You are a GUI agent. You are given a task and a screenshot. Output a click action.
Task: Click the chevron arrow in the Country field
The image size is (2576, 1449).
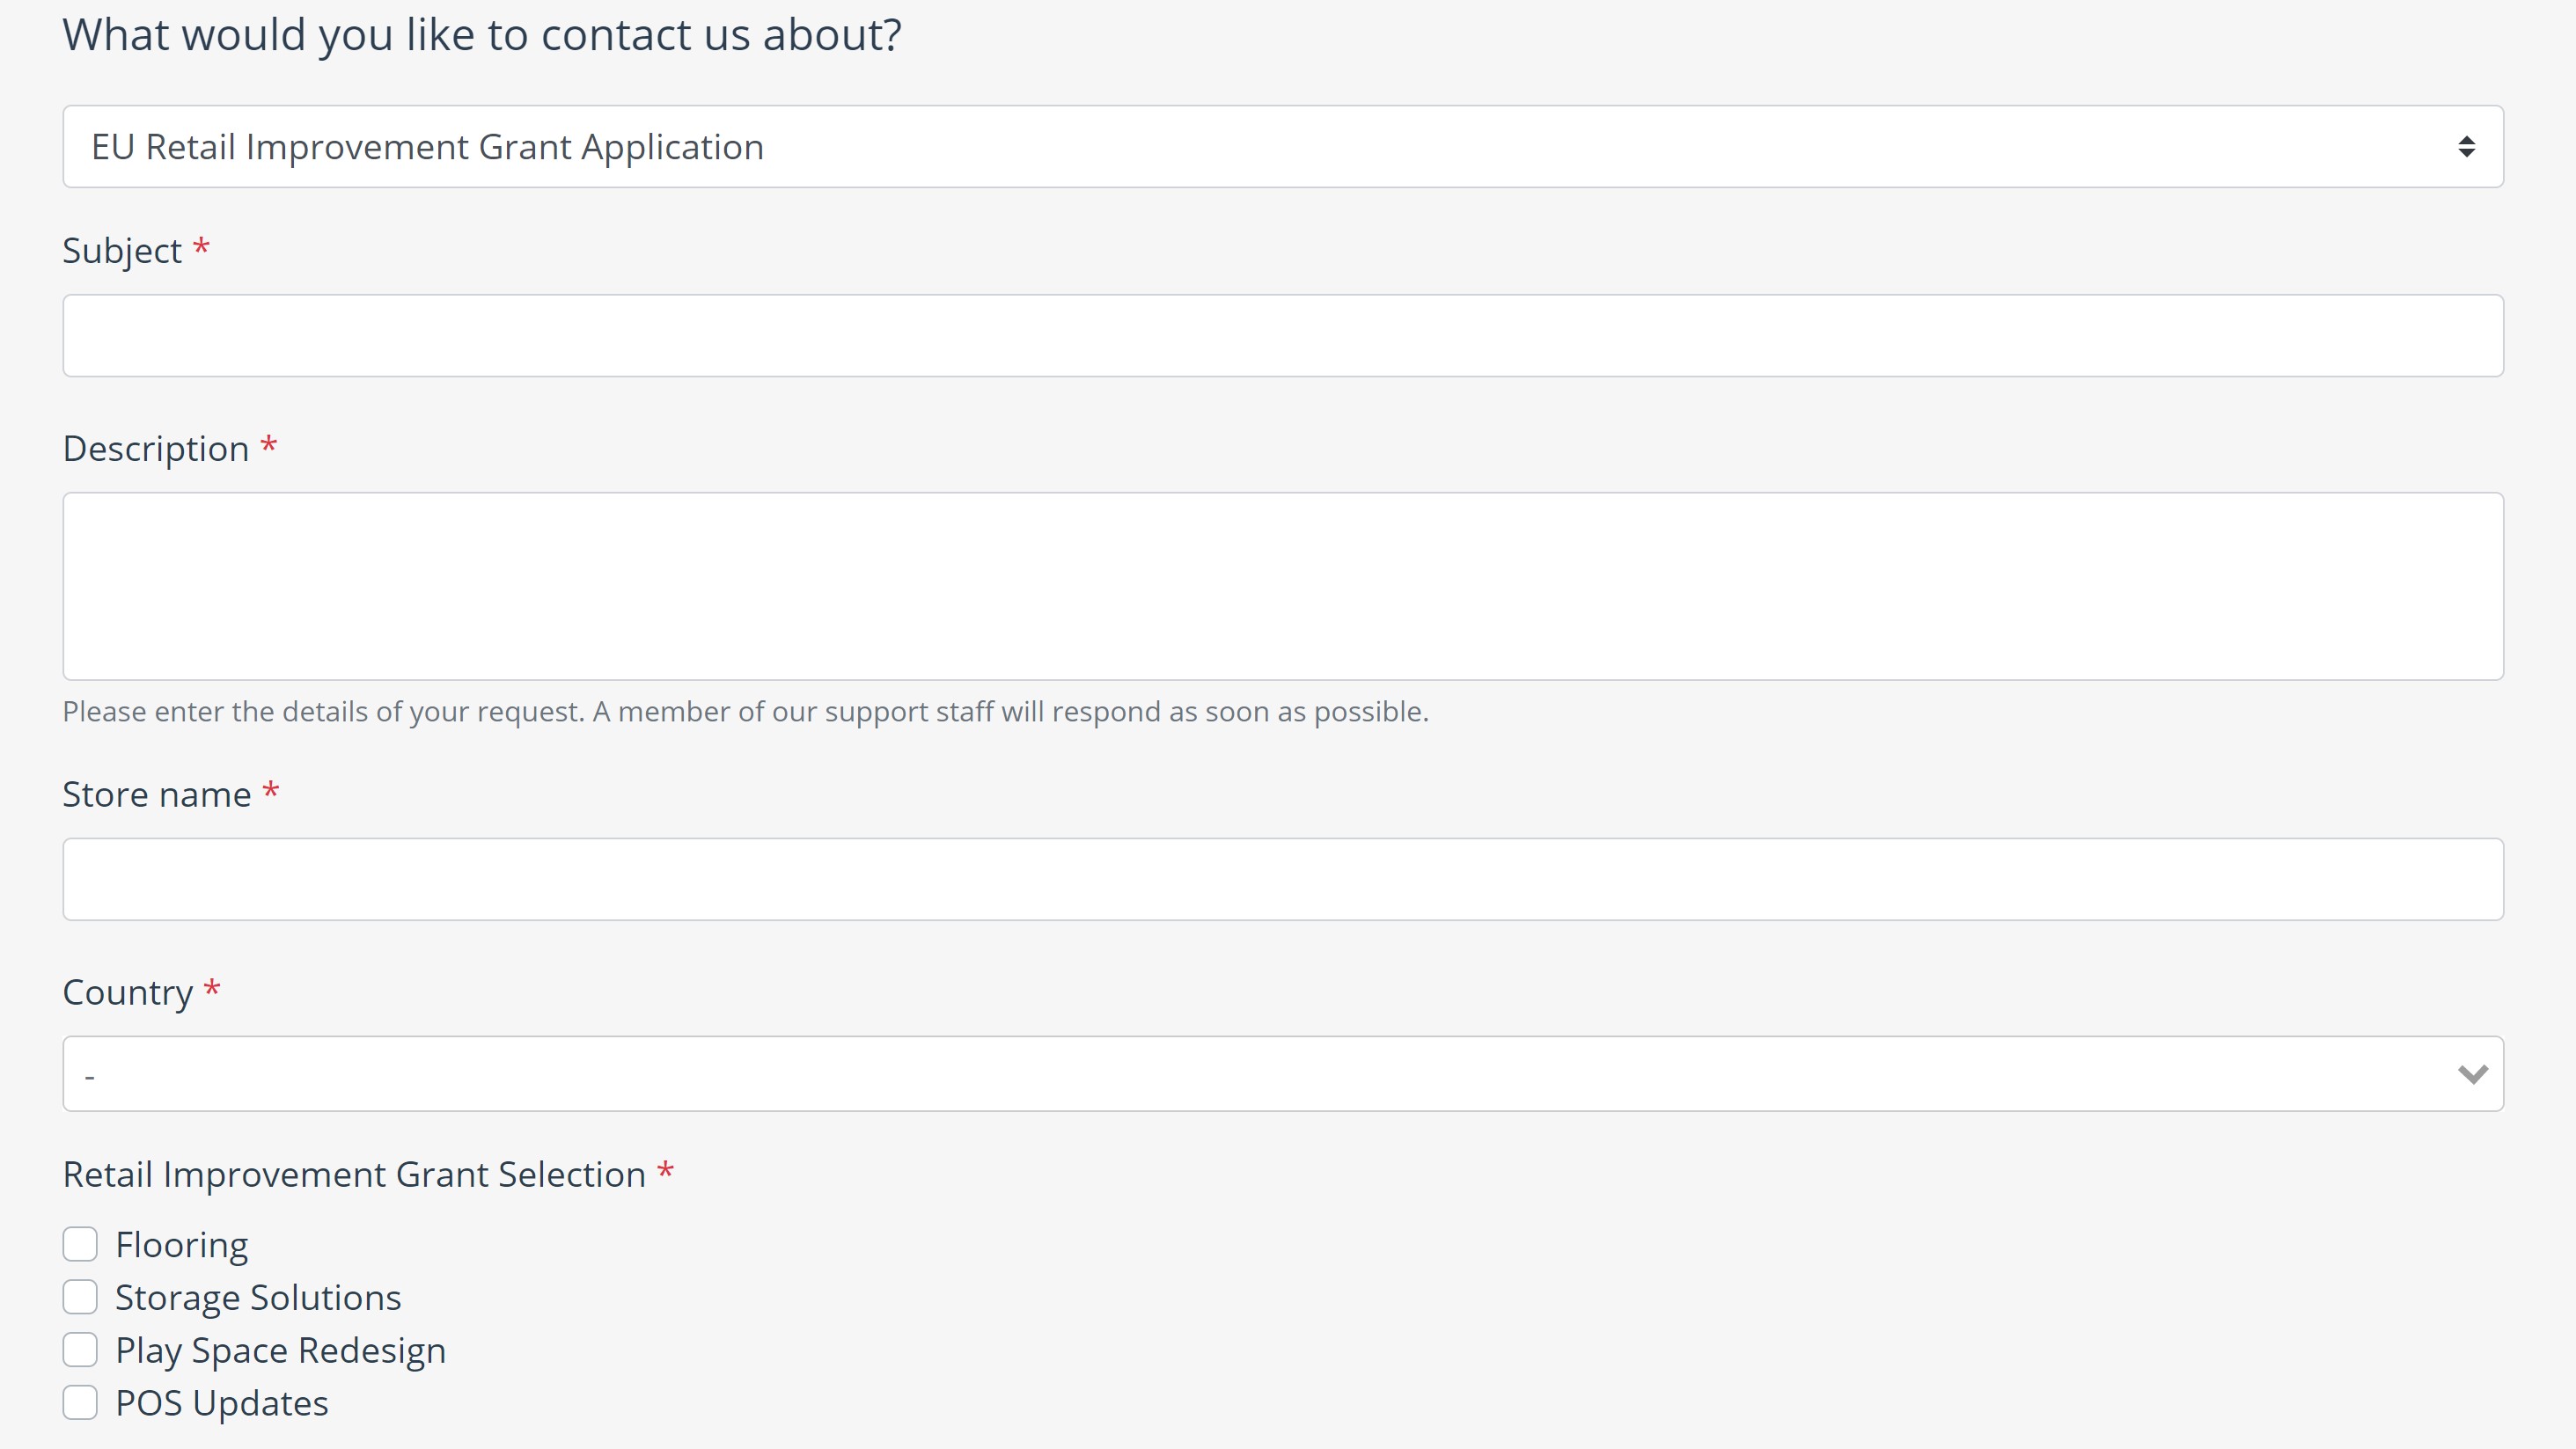[2472, 1074]
